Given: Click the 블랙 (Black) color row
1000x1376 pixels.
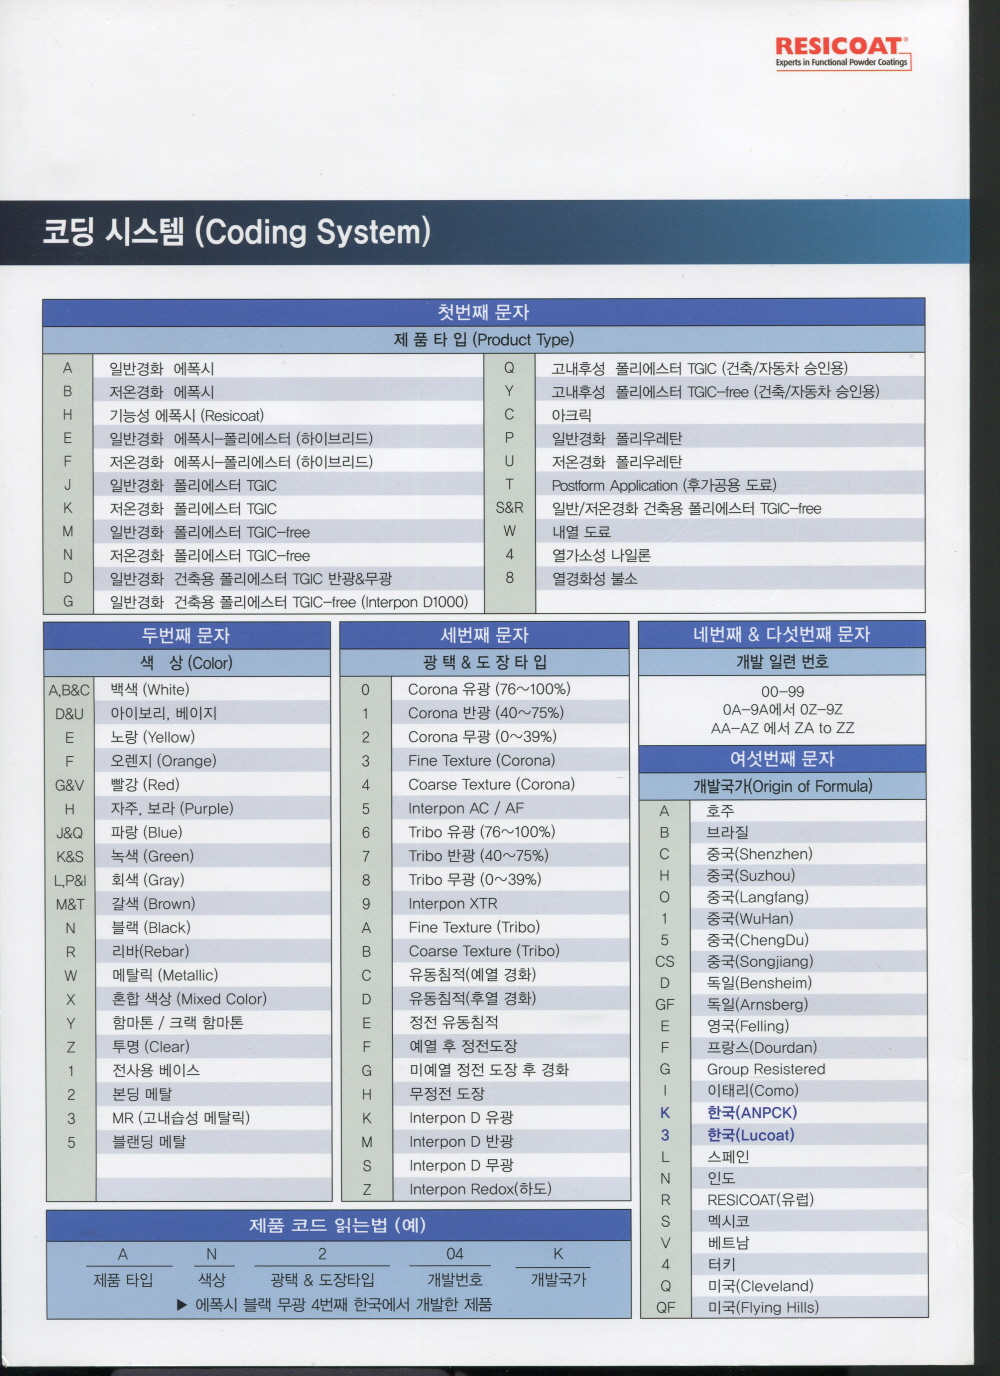Looking at the screenshot, I should (x=151, y=928).
